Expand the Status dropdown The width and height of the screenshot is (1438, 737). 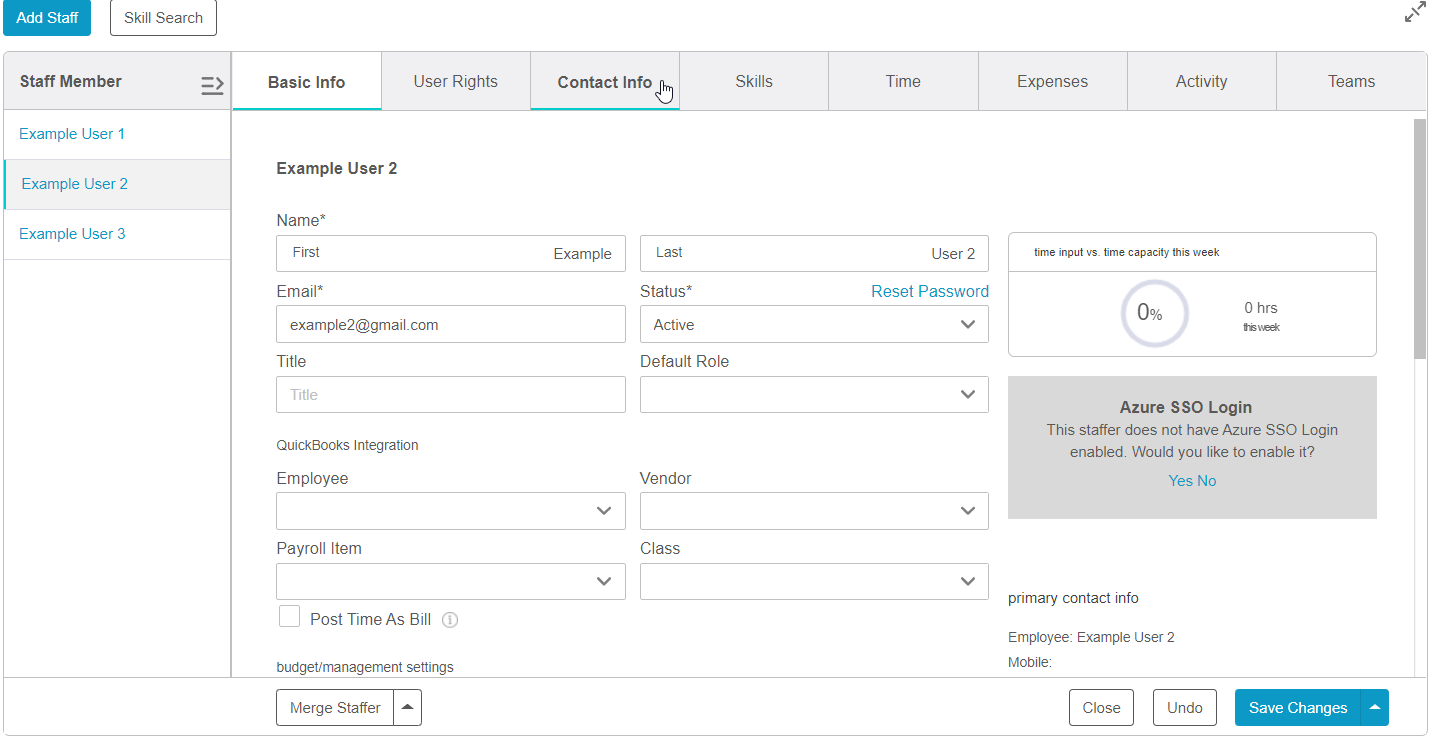pos(814,325)
